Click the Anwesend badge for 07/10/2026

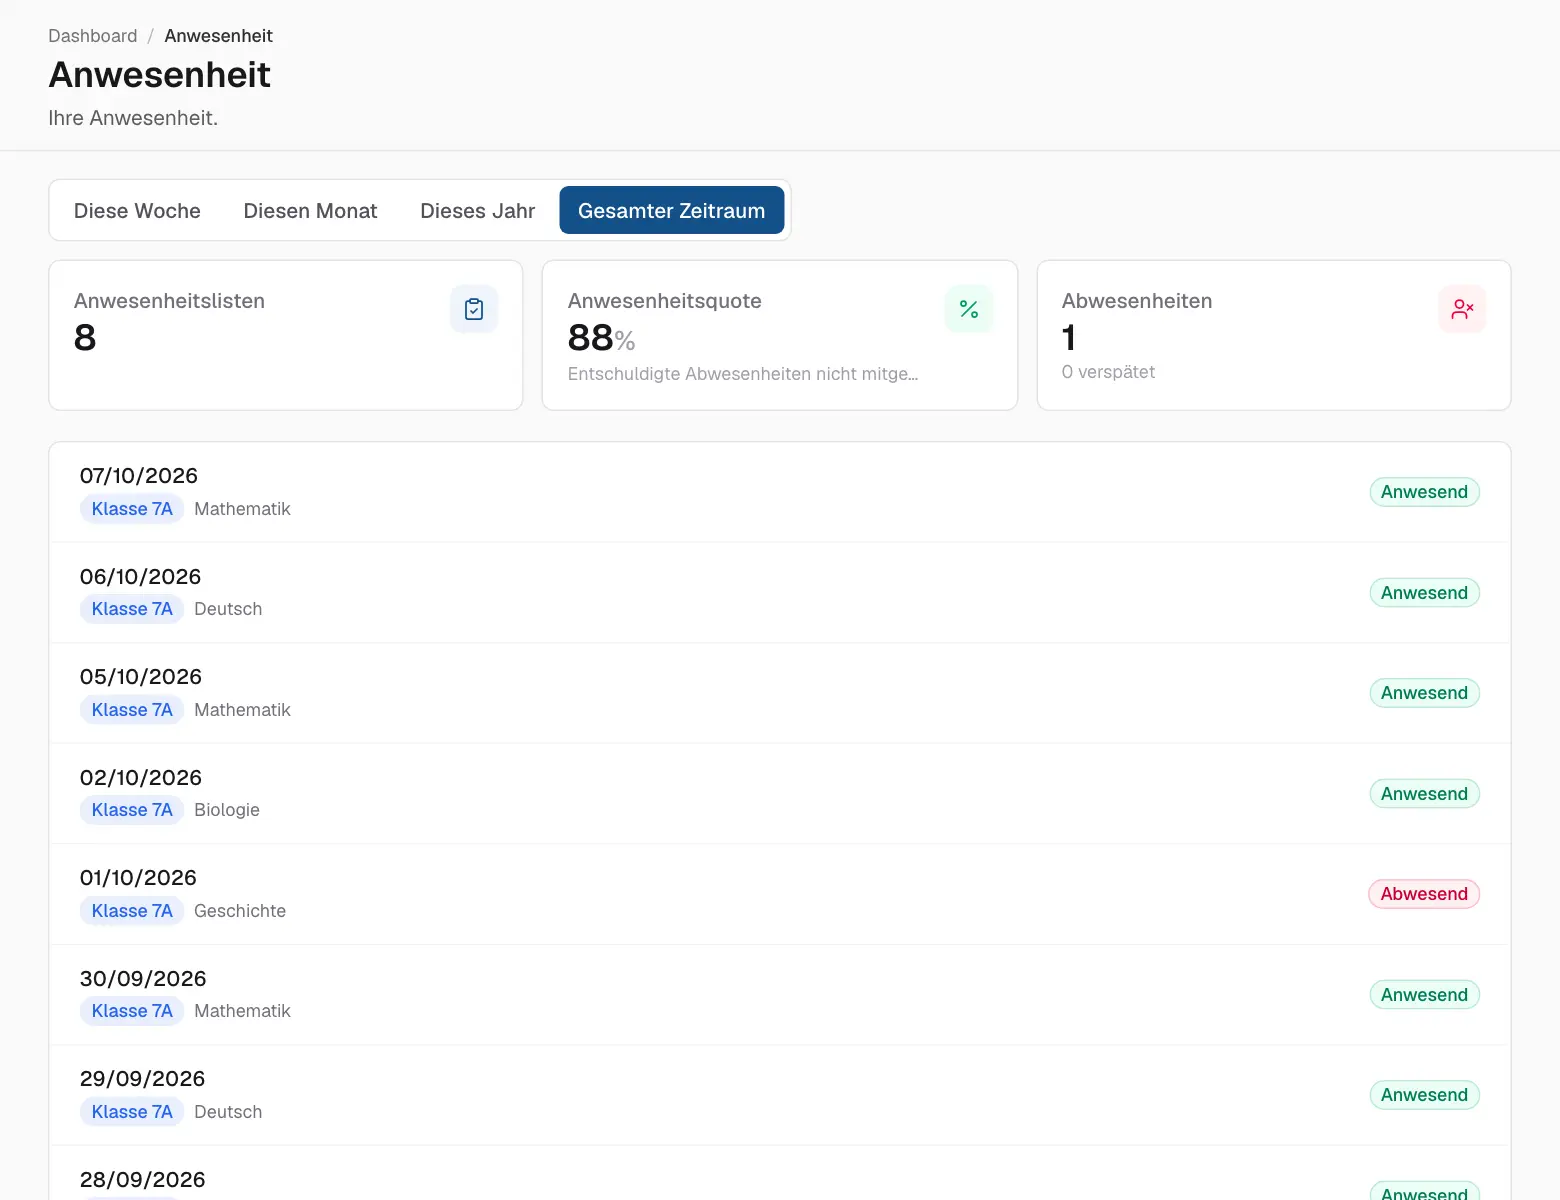(x=1424, y=492)
